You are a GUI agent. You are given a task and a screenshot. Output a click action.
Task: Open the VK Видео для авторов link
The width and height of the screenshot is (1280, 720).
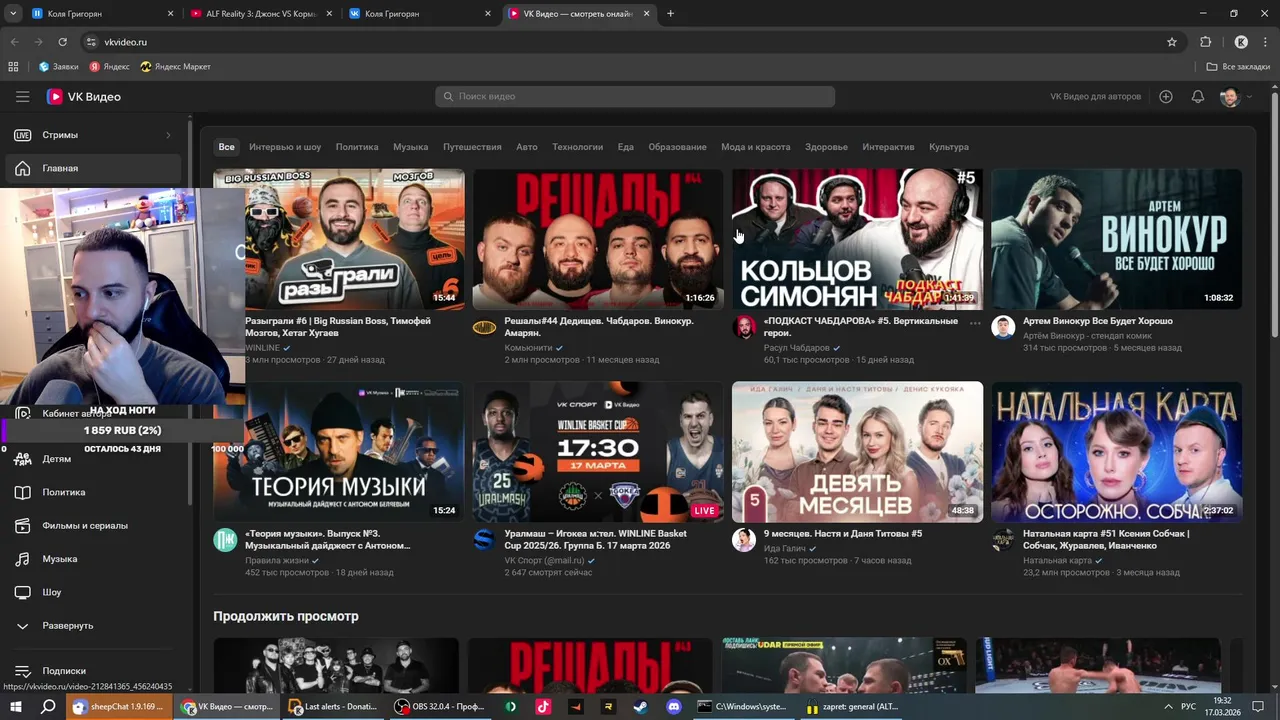pyautogui.click(x=1095, y=97)
